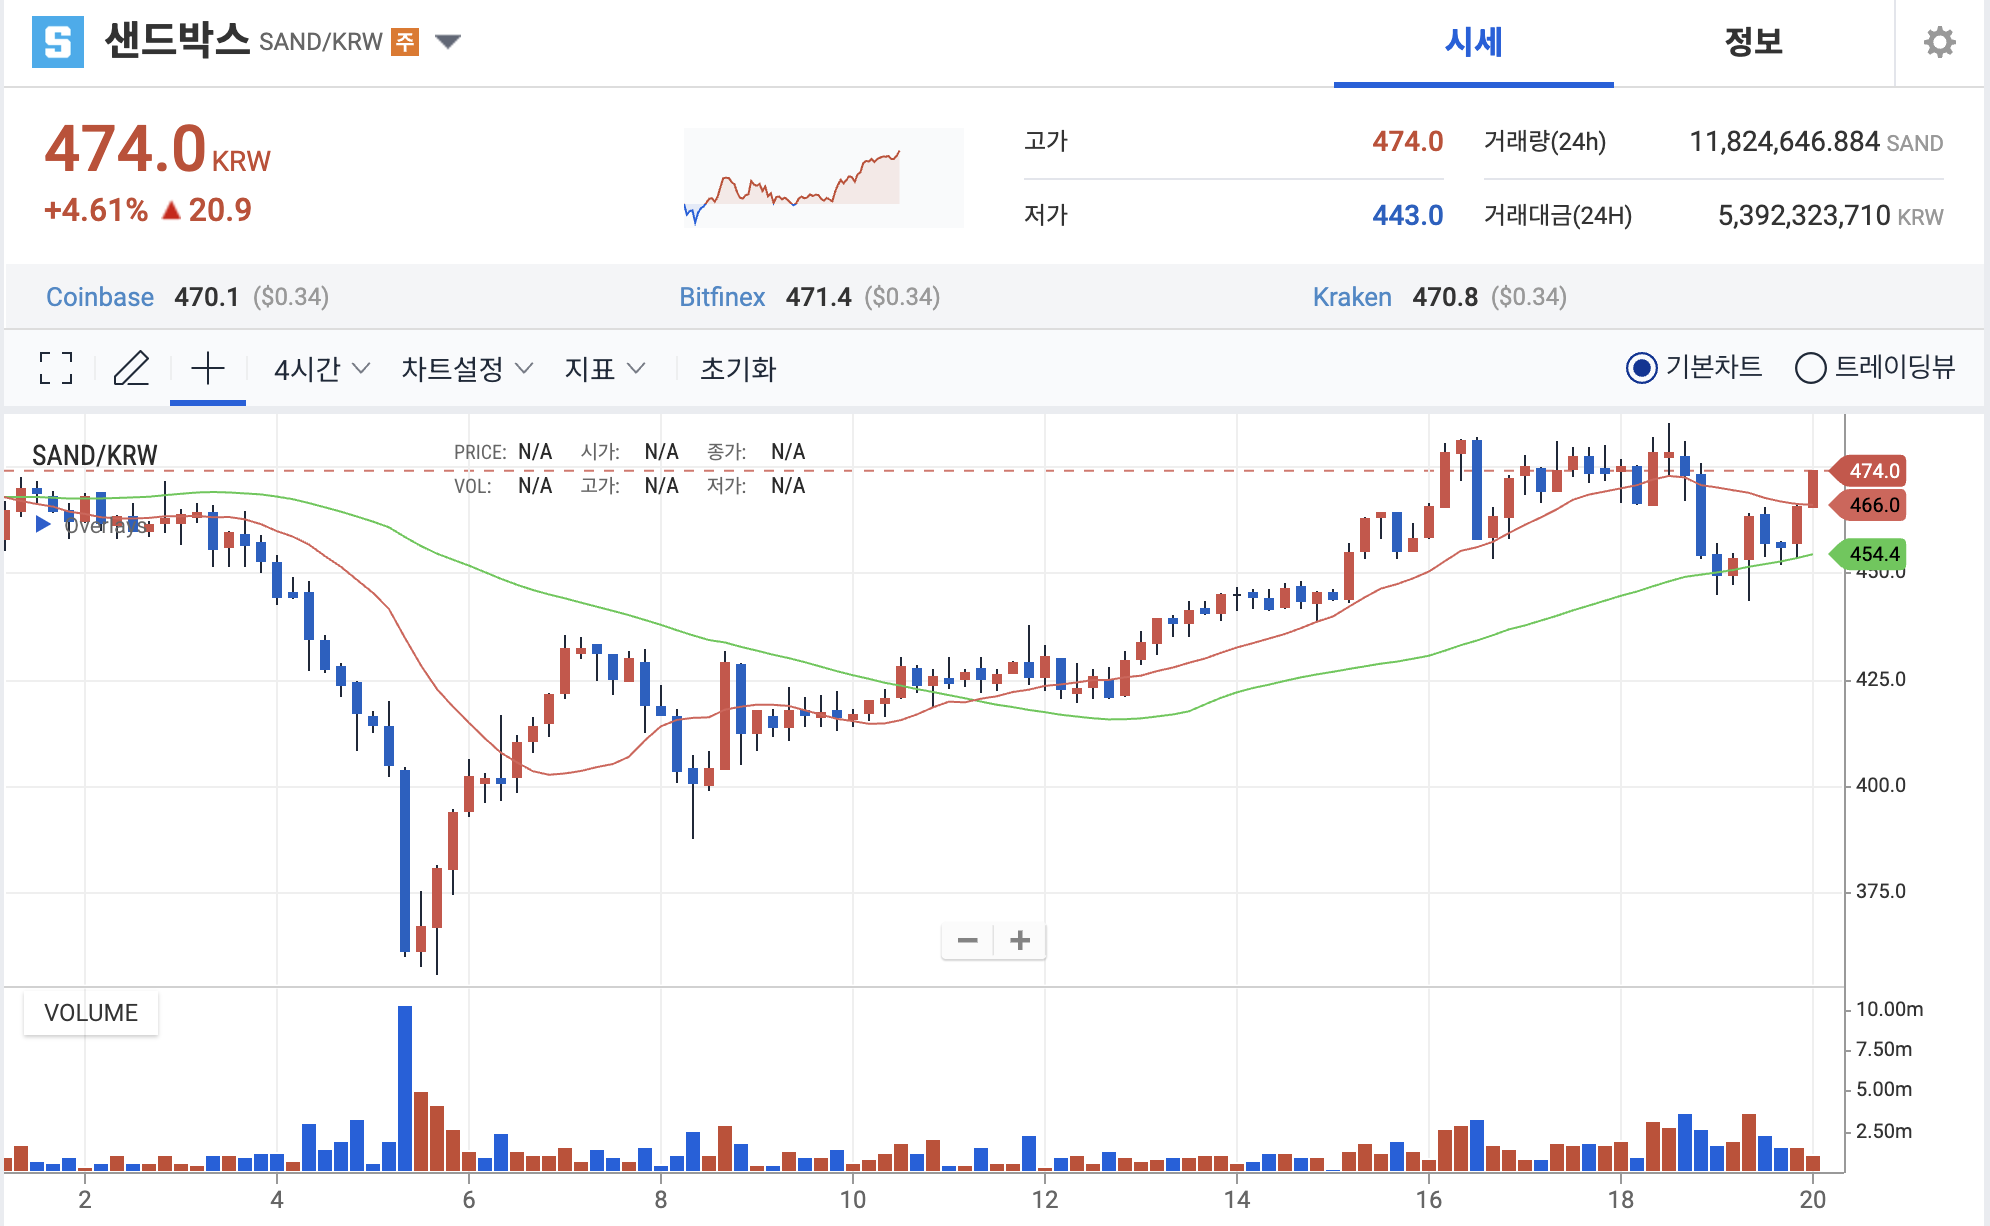The height and width of the screenshot is (1226, 1990).
Task: Expand Overlays with the play triangle
Action: (43, 524)
